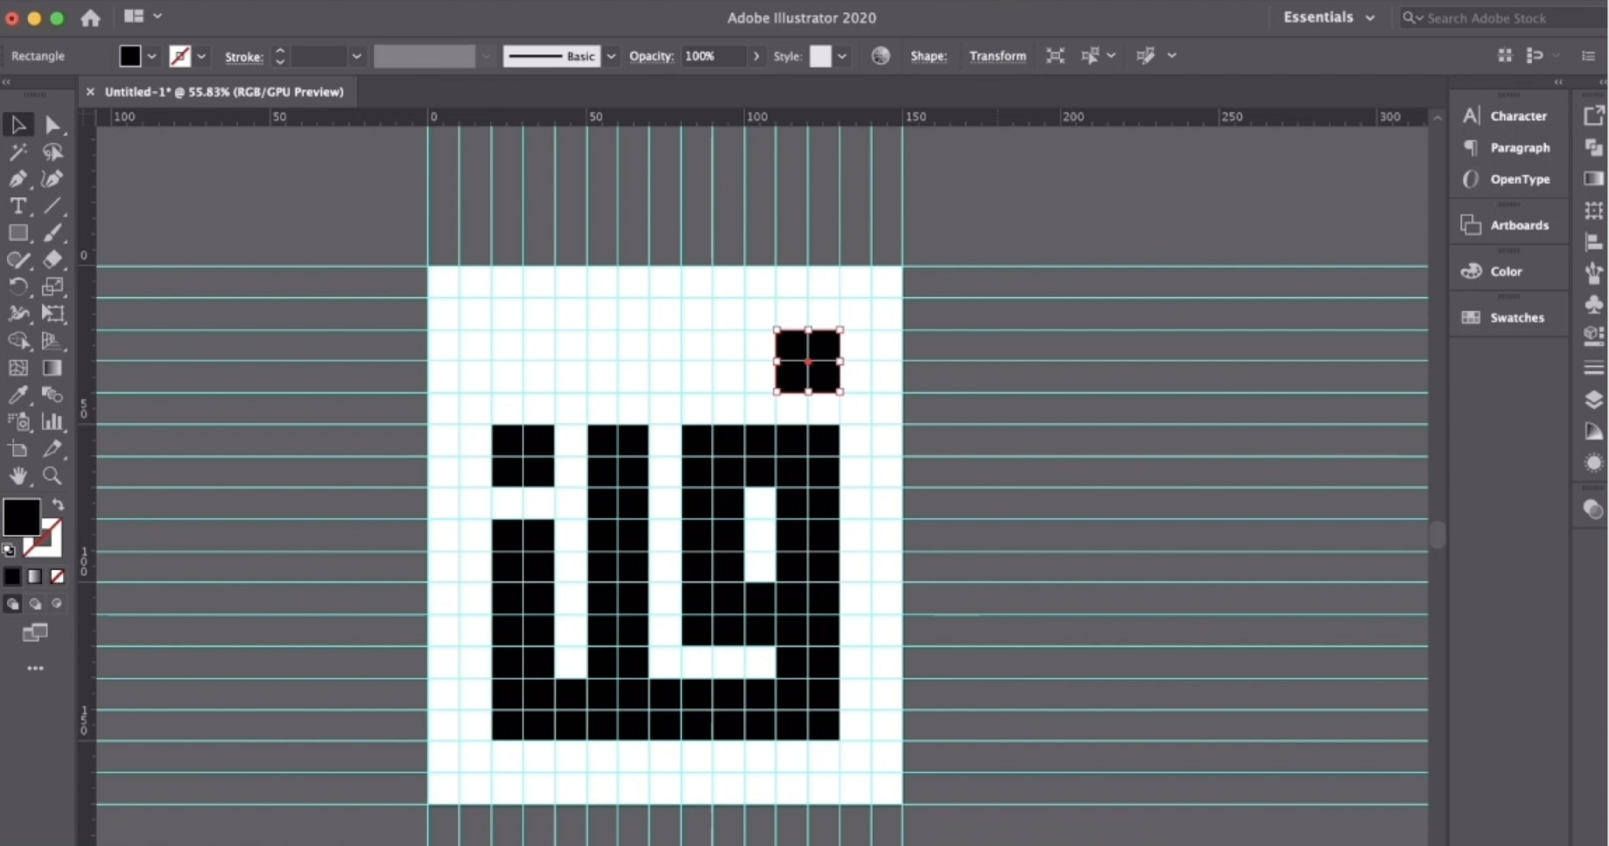1609x846 pixels.
Task: Expand the Basic brush definition dropdown
Action: pyautogui.click(x=611, y=56)
